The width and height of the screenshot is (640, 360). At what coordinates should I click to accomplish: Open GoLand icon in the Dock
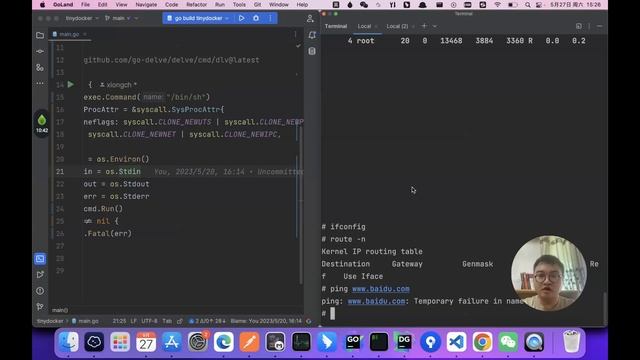click(353, 342)
